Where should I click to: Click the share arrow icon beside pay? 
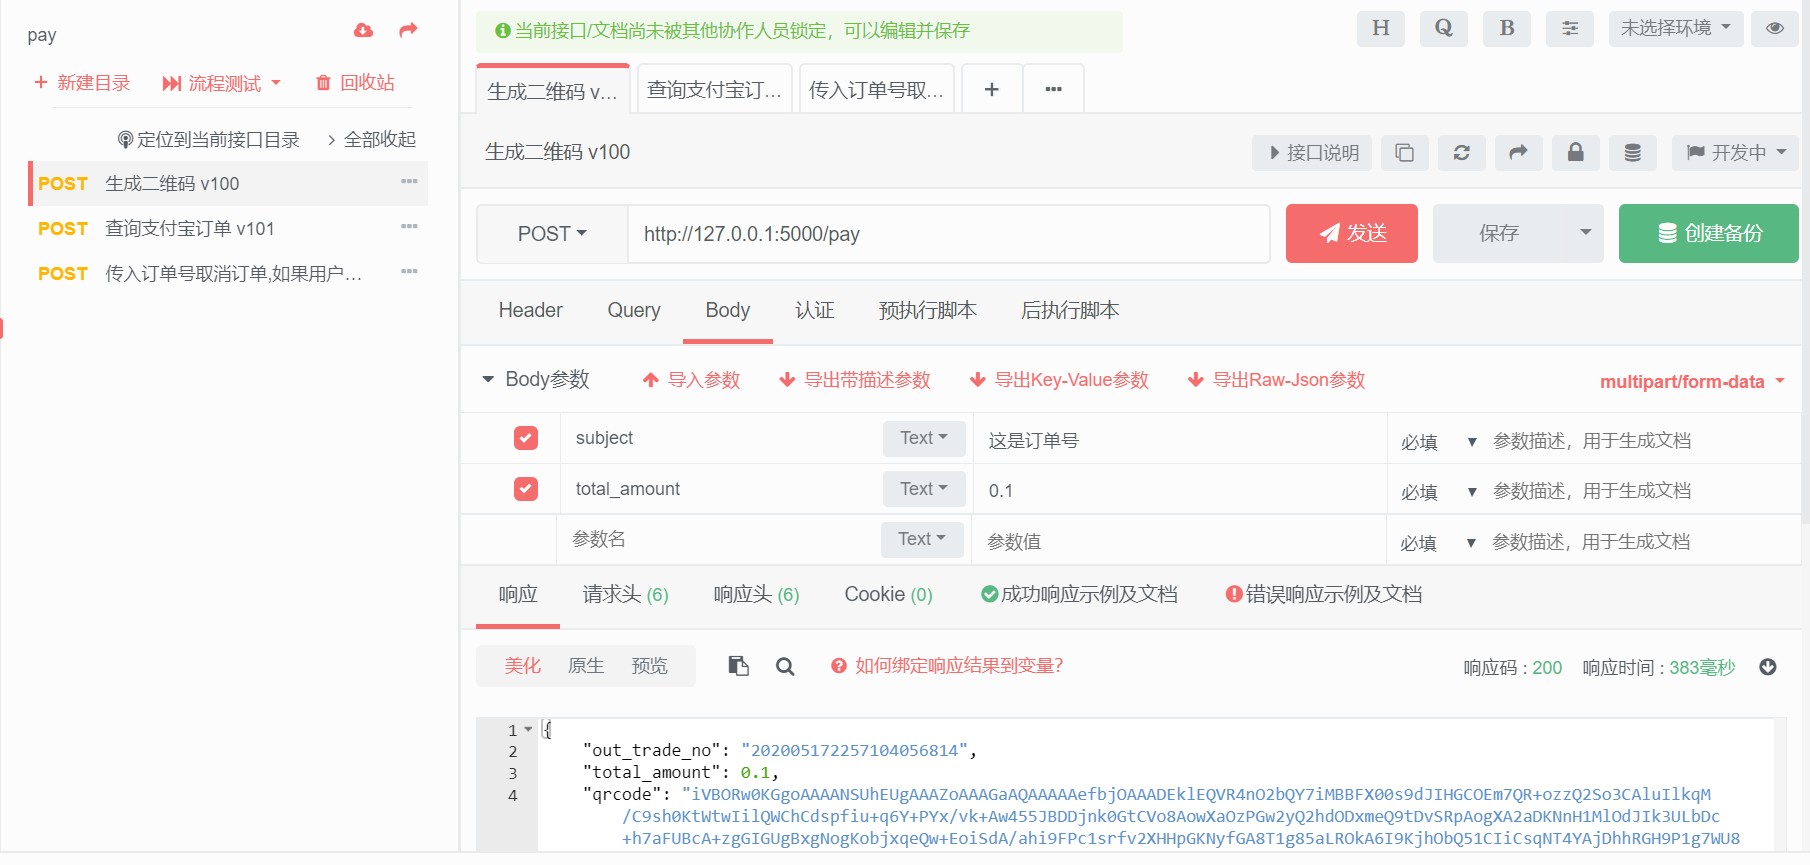coord(408,31)
